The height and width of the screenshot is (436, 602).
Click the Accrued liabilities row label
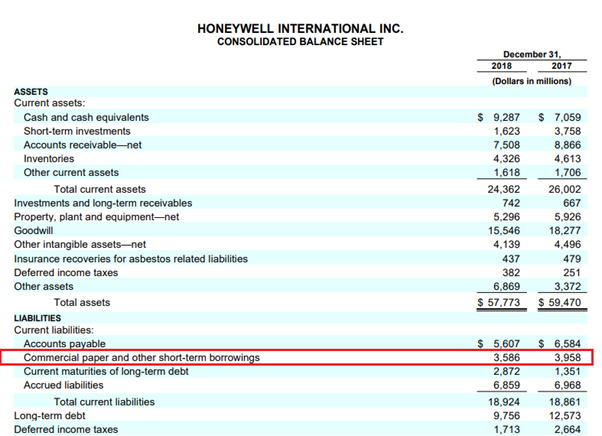tap(63, 385)
